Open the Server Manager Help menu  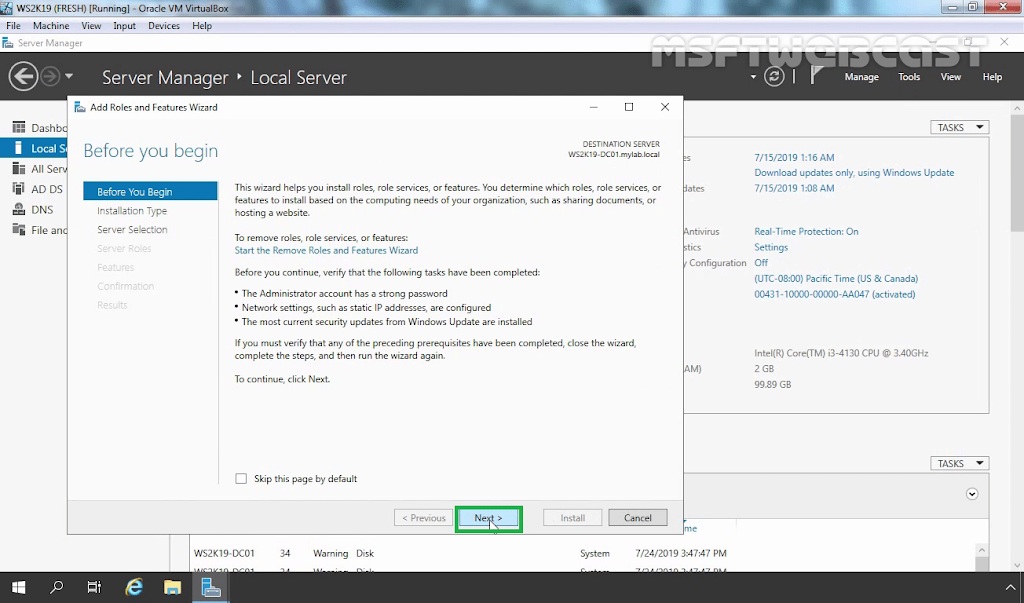click(992, 77)
